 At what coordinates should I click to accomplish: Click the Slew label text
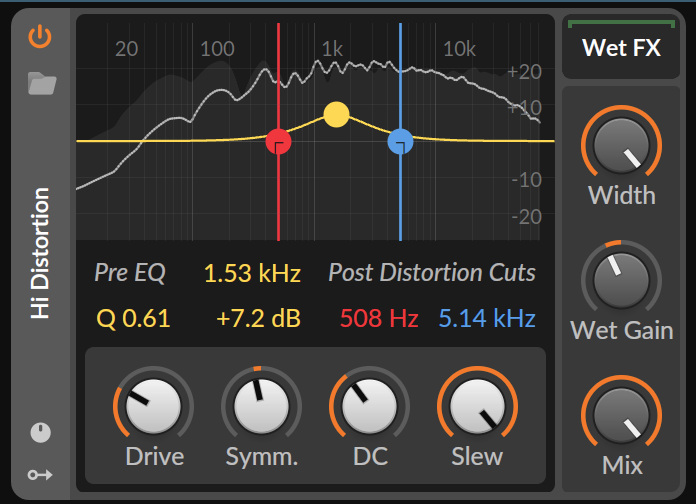[x=477, y=456]
